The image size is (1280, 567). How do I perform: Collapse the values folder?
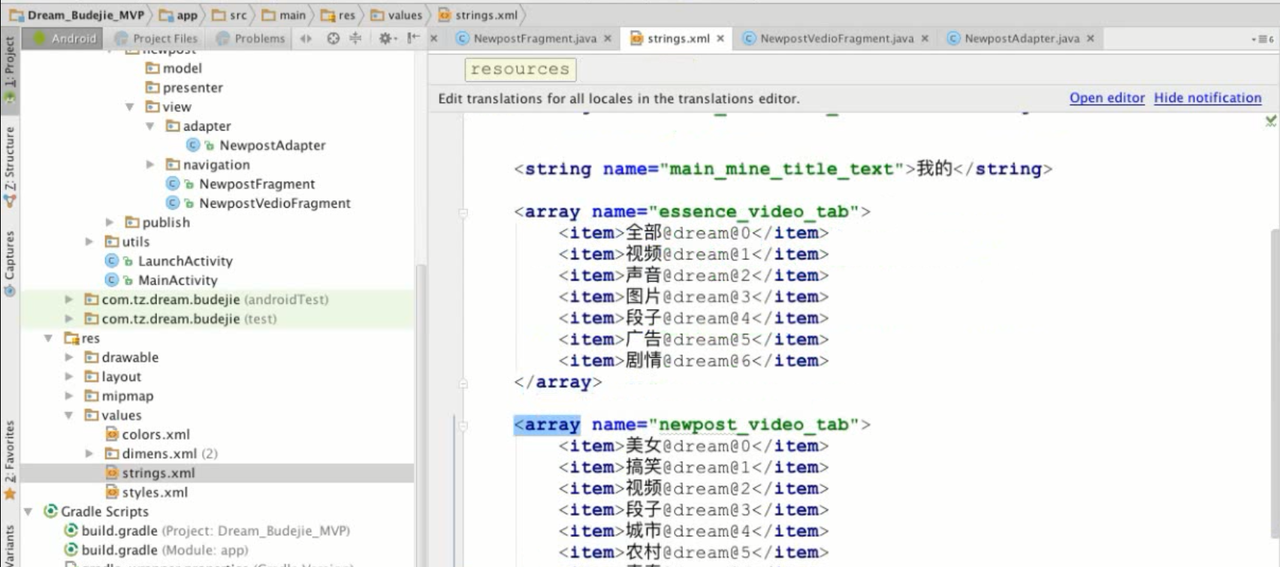(69, 415)
